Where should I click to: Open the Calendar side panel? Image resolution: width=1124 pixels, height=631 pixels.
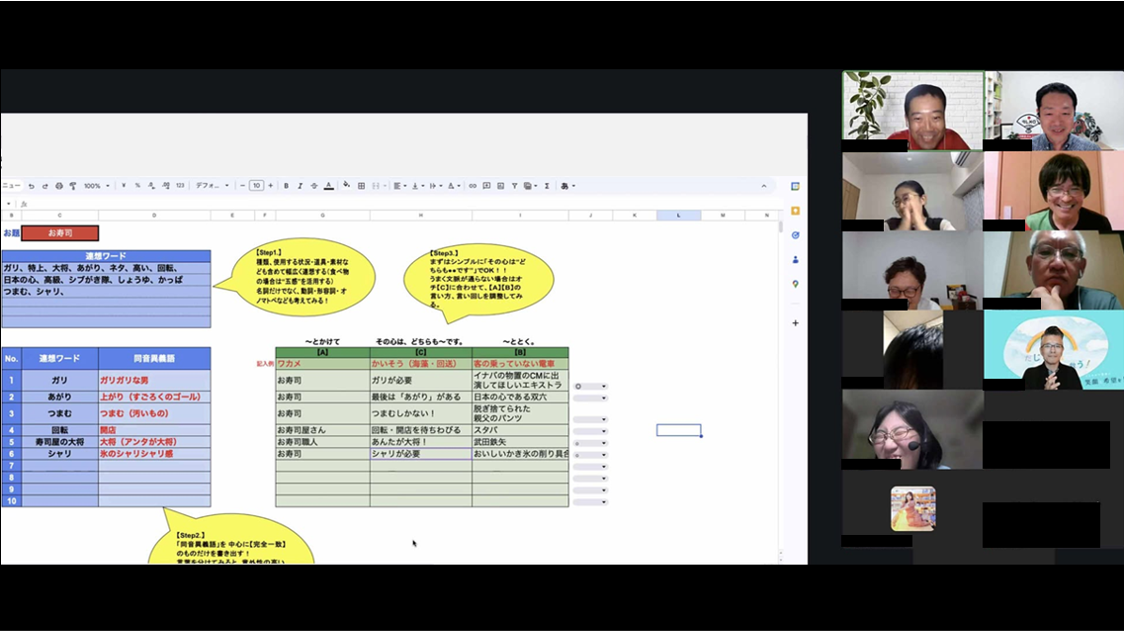[795, 186]
